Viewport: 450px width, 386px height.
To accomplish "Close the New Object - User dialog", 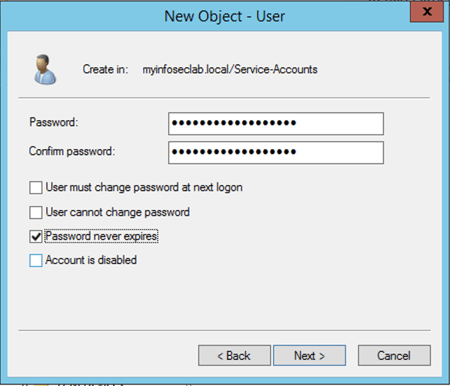I will tap(427, 12).
